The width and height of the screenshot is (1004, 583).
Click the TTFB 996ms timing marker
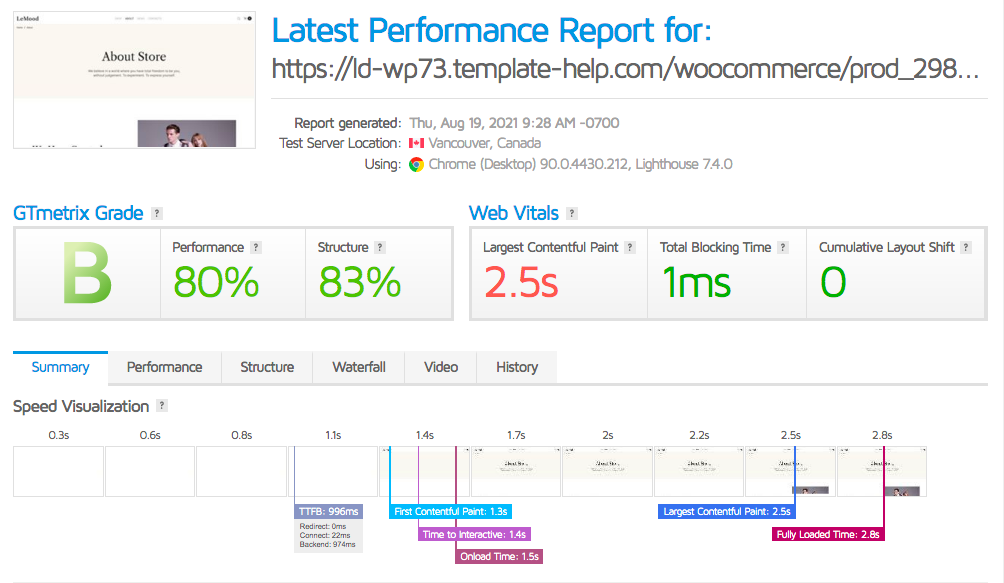(x=329, y=511)
